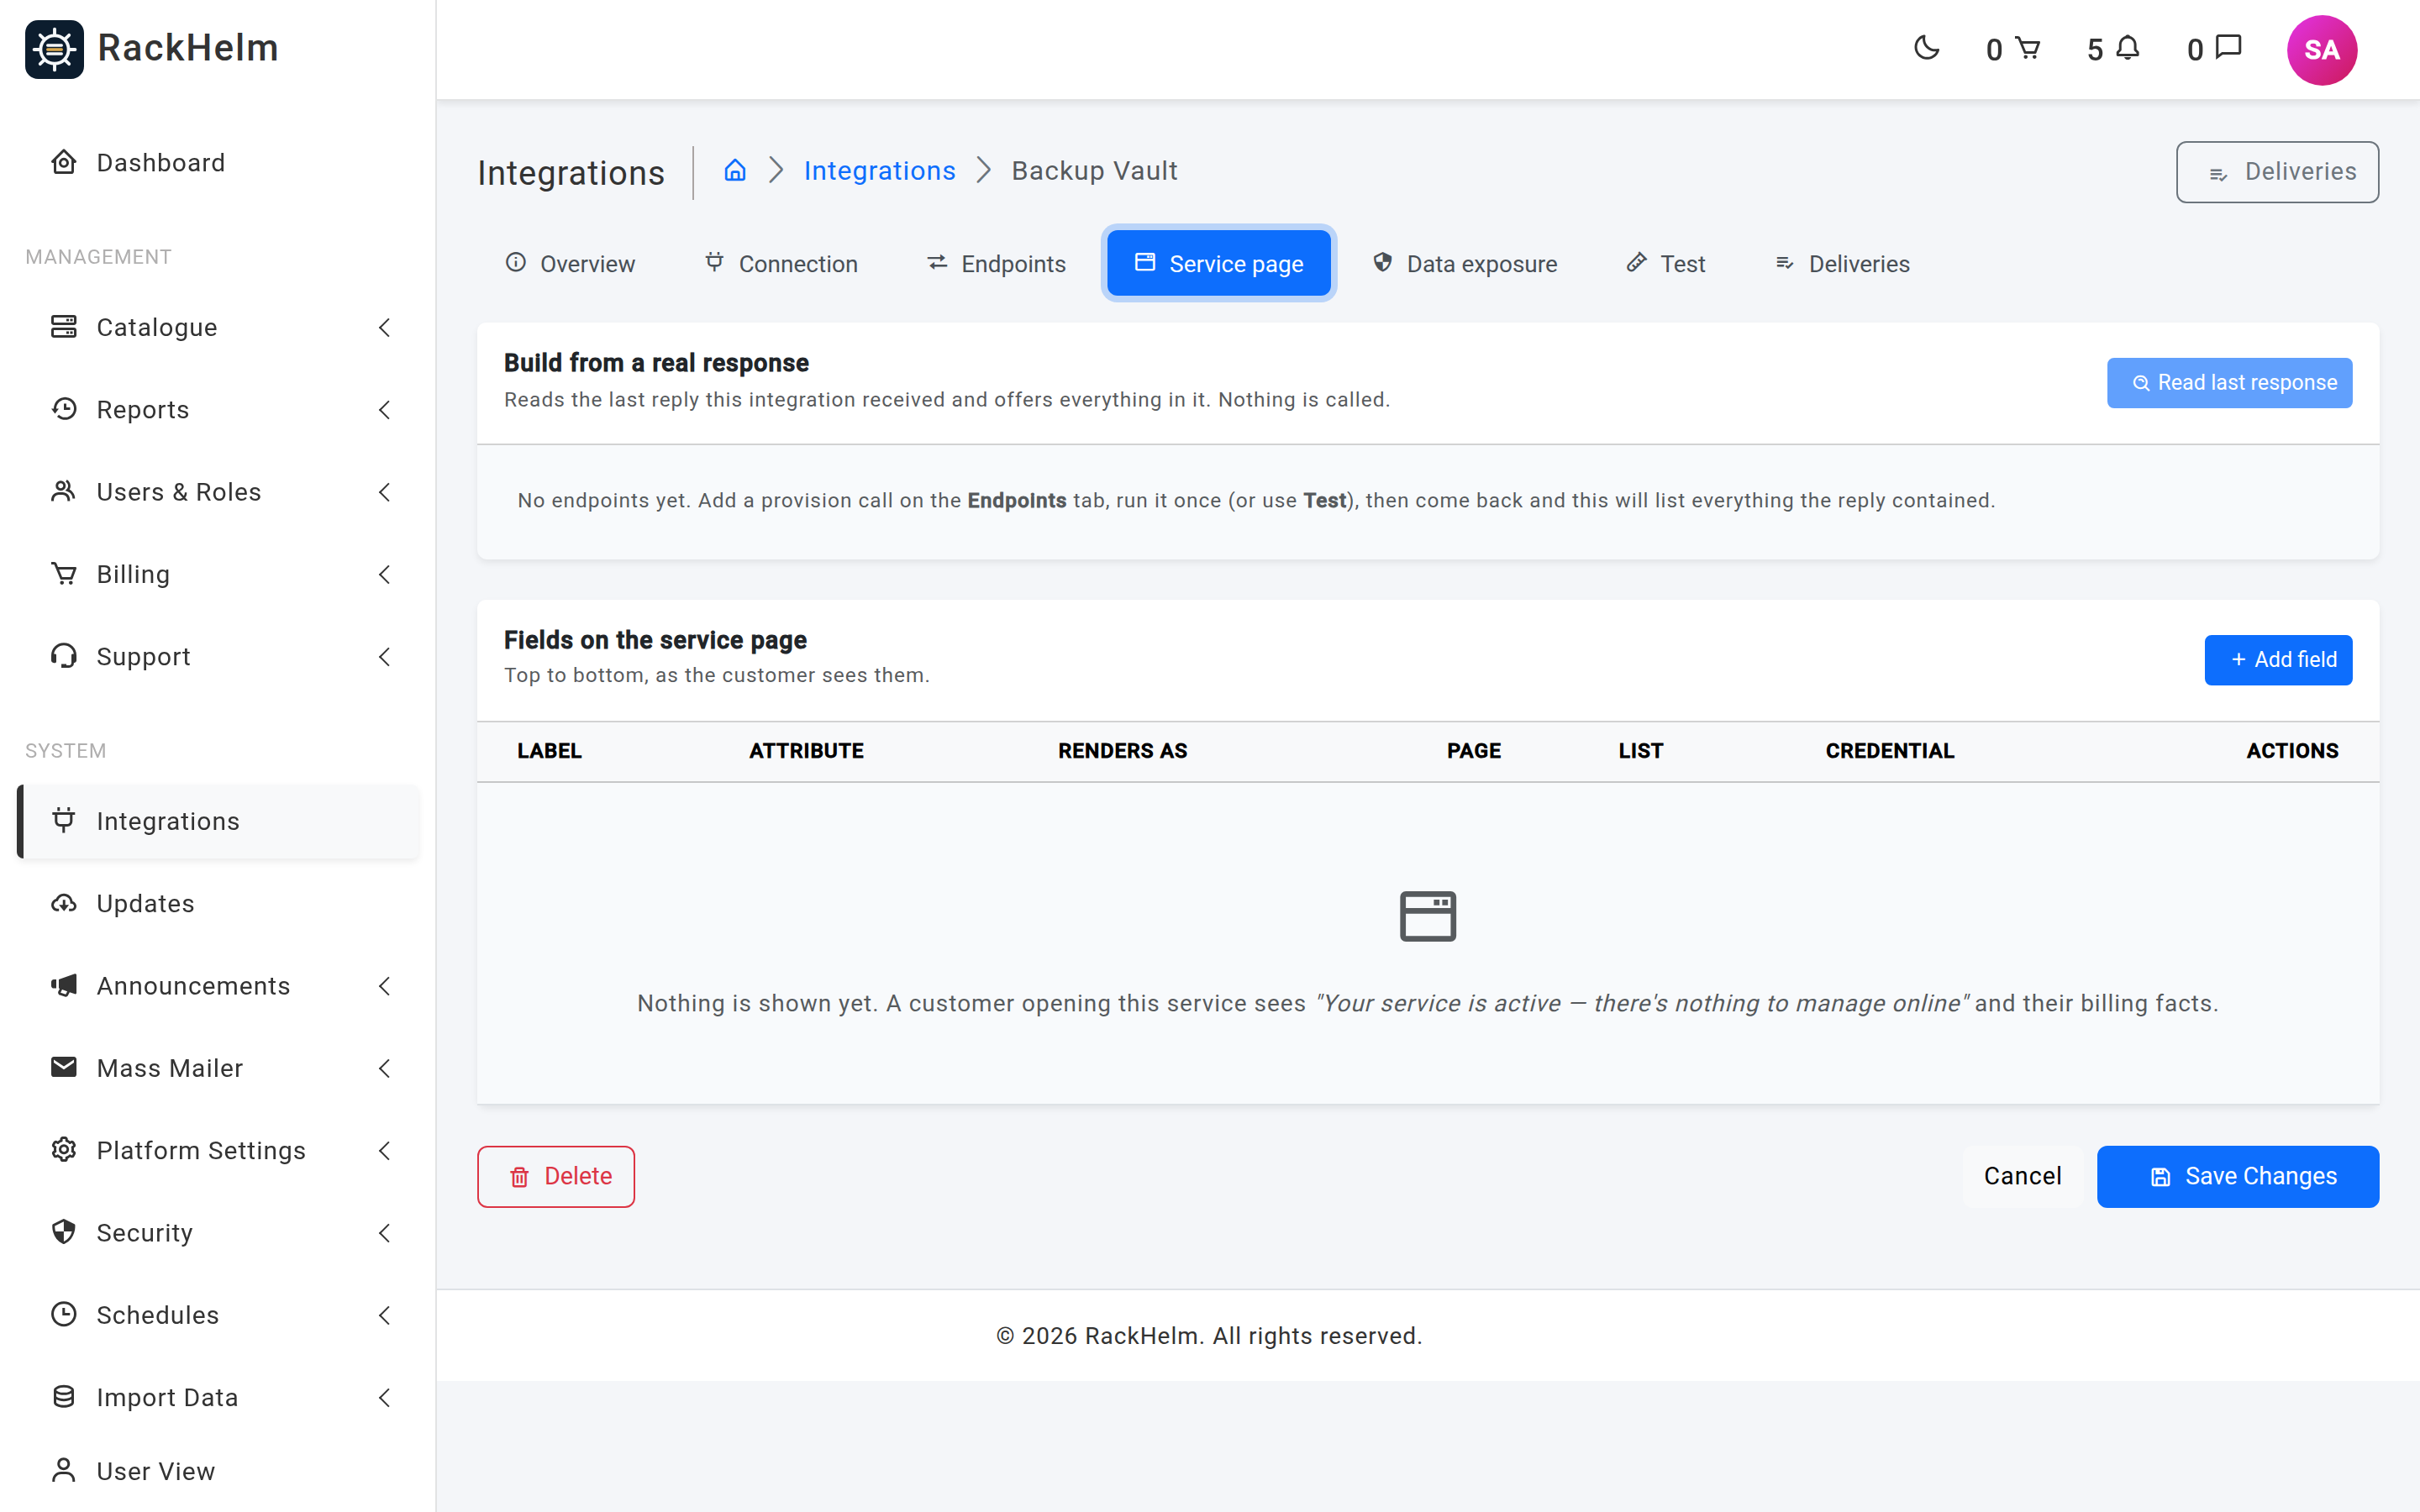Switch to the Data exposure tab
The width and height of the screenshot is (2420, 1512).
(x=1465, y=263)
